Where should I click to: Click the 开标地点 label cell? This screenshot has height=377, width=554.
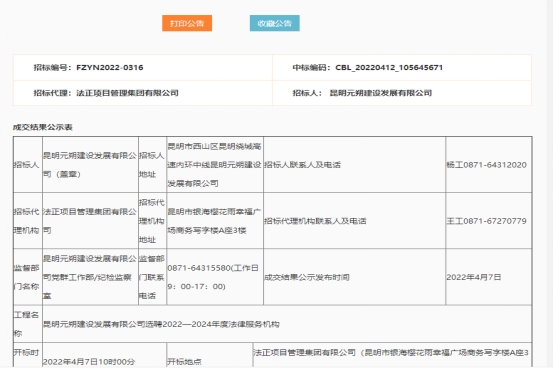point(210,355)
